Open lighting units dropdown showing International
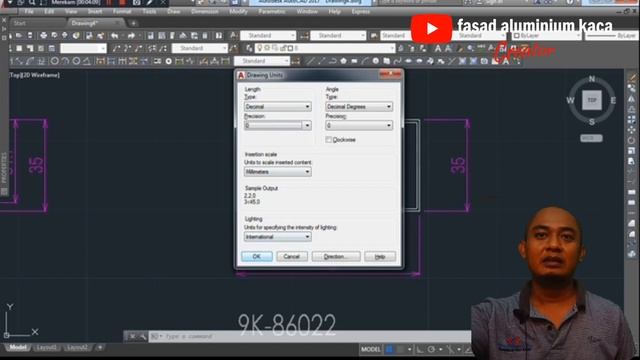 click(278, 237)
